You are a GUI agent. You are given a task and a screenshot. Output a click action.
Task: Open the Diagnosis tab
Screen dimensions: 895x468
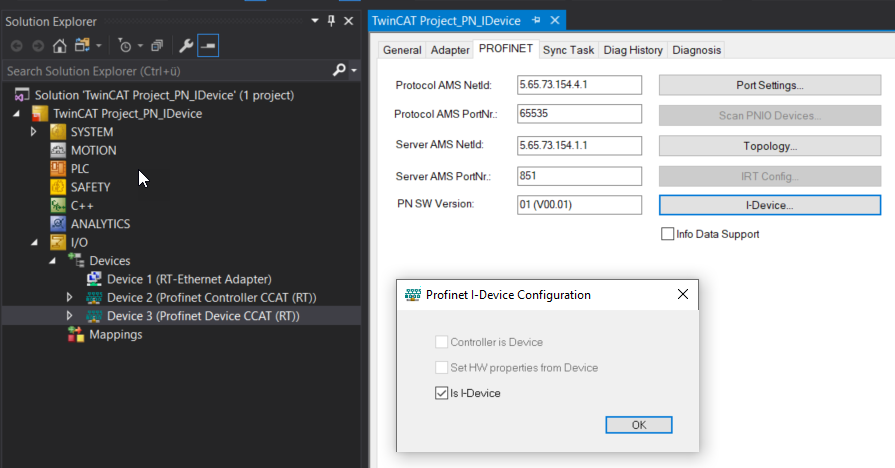[x=696, y=50]
